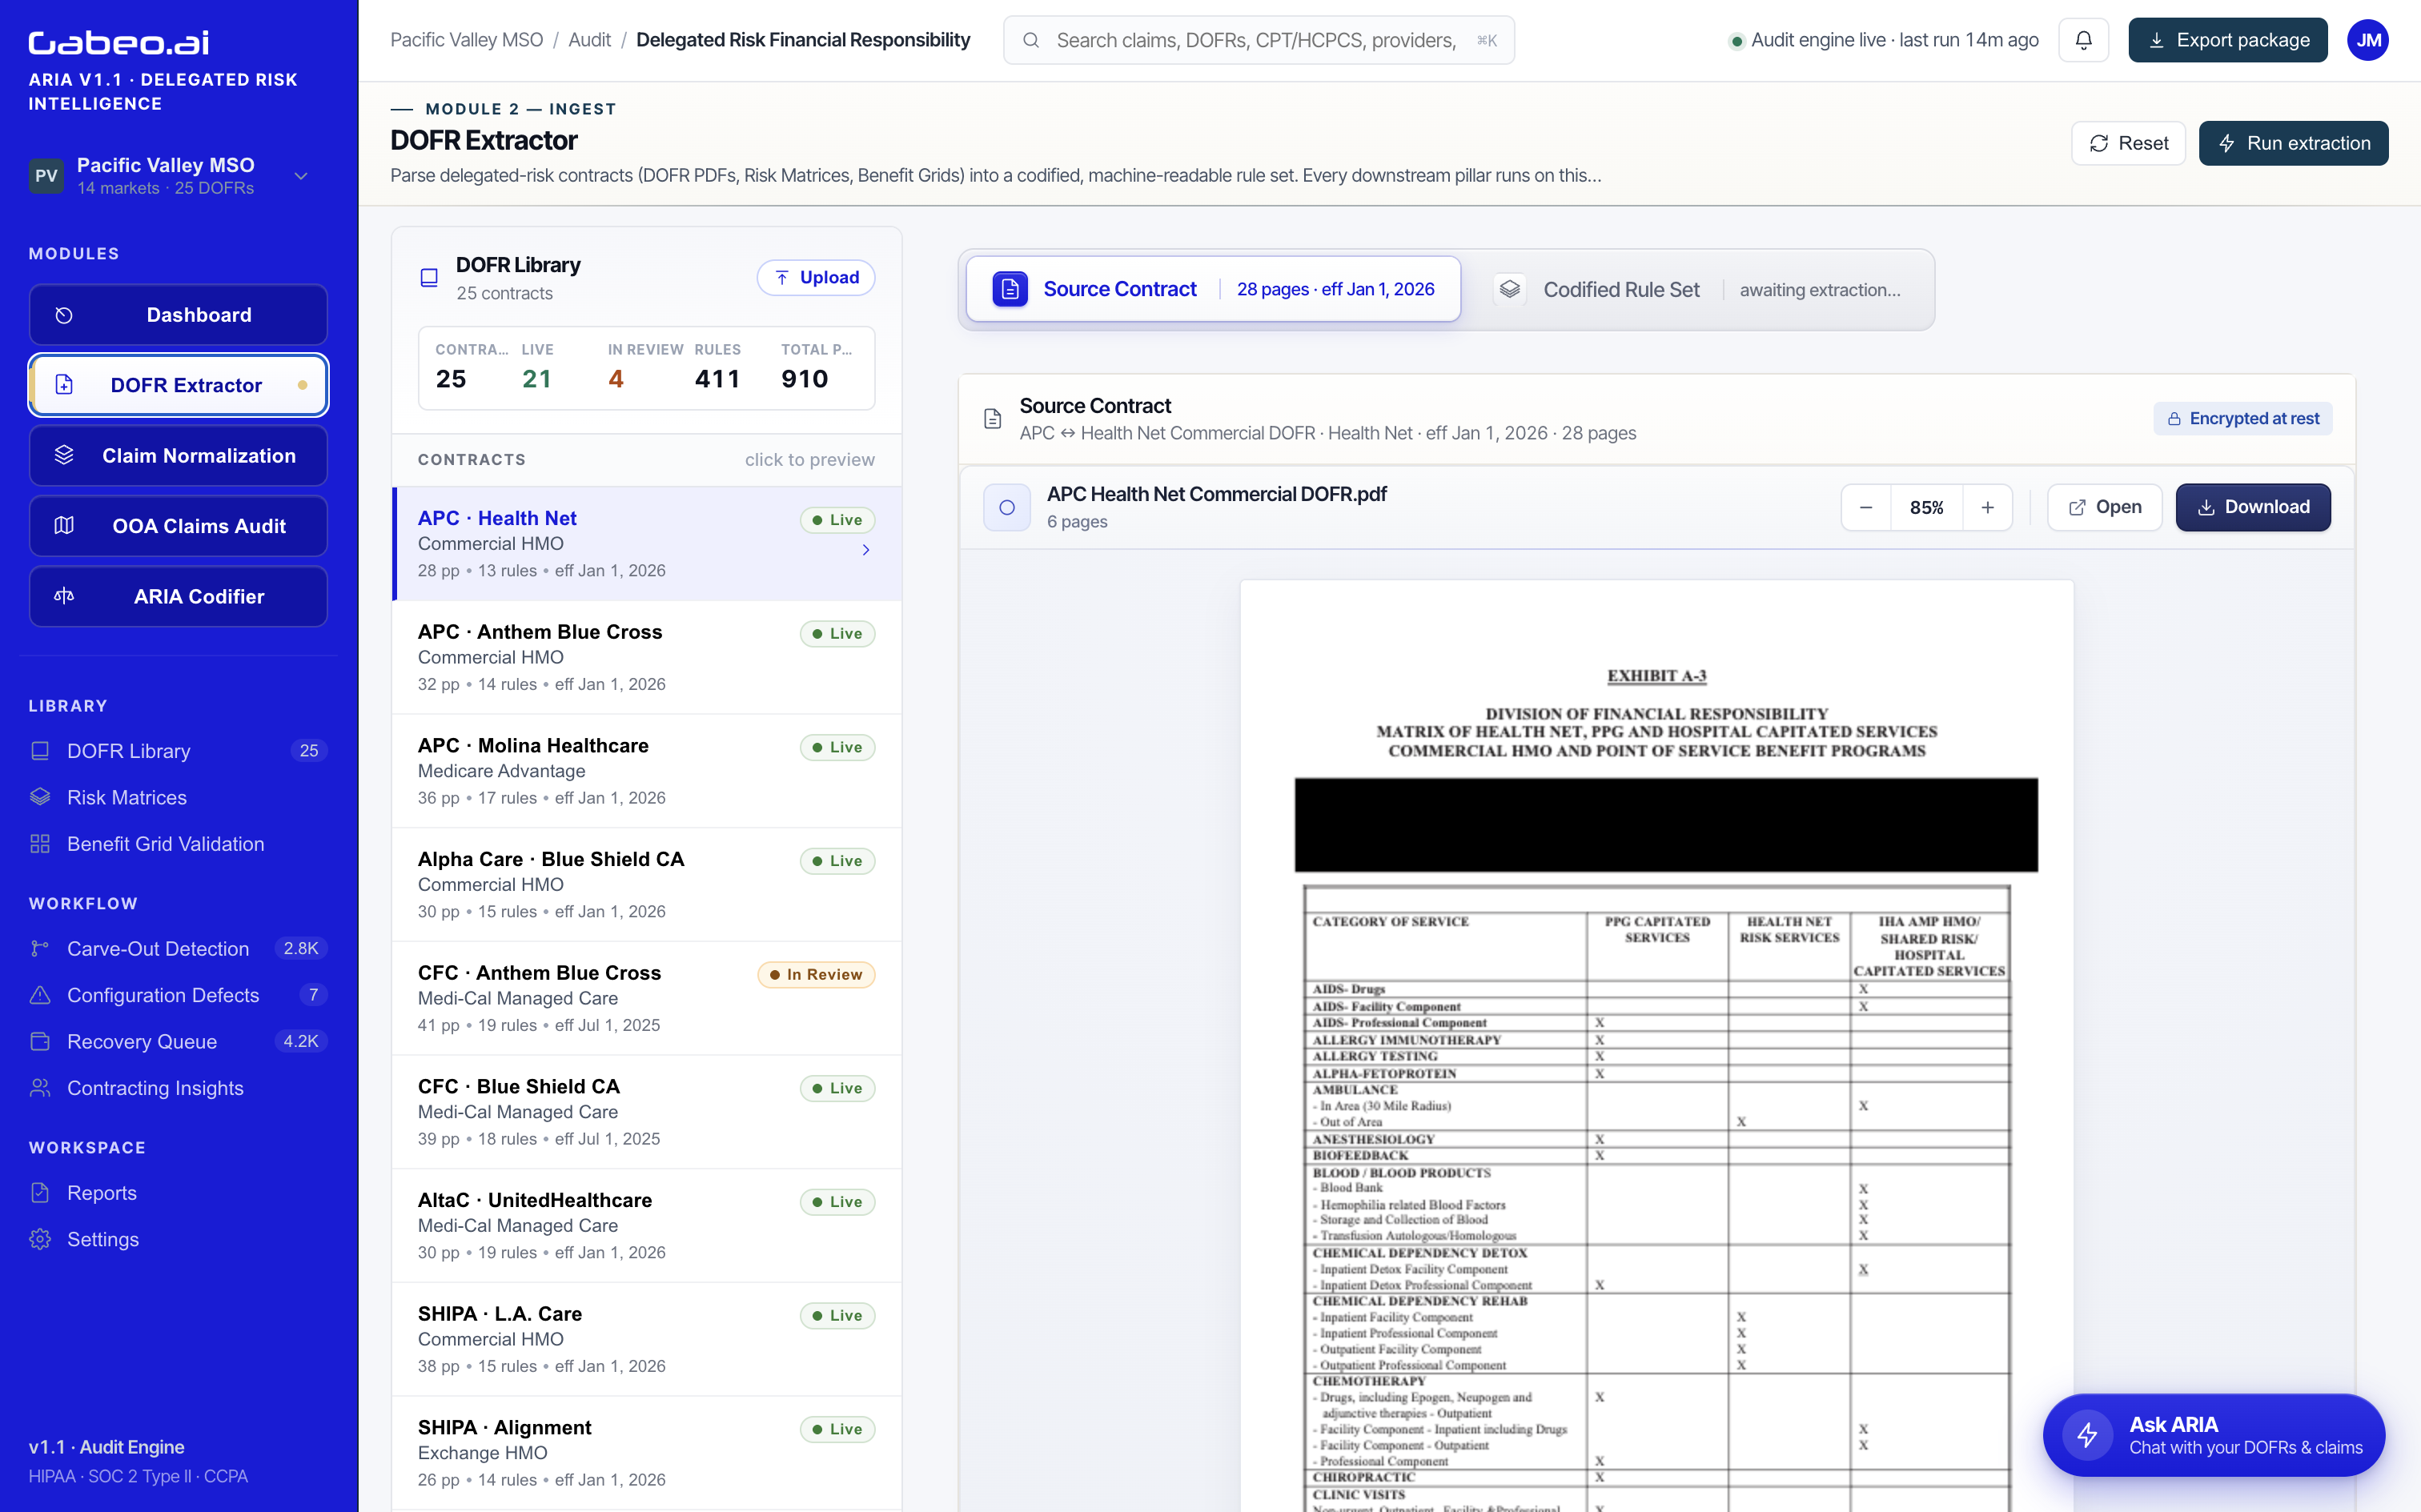Click the Carve-Out Detection branch icon
The width and height of the screenshot is (2421, 1512).
tap(40, 948)
